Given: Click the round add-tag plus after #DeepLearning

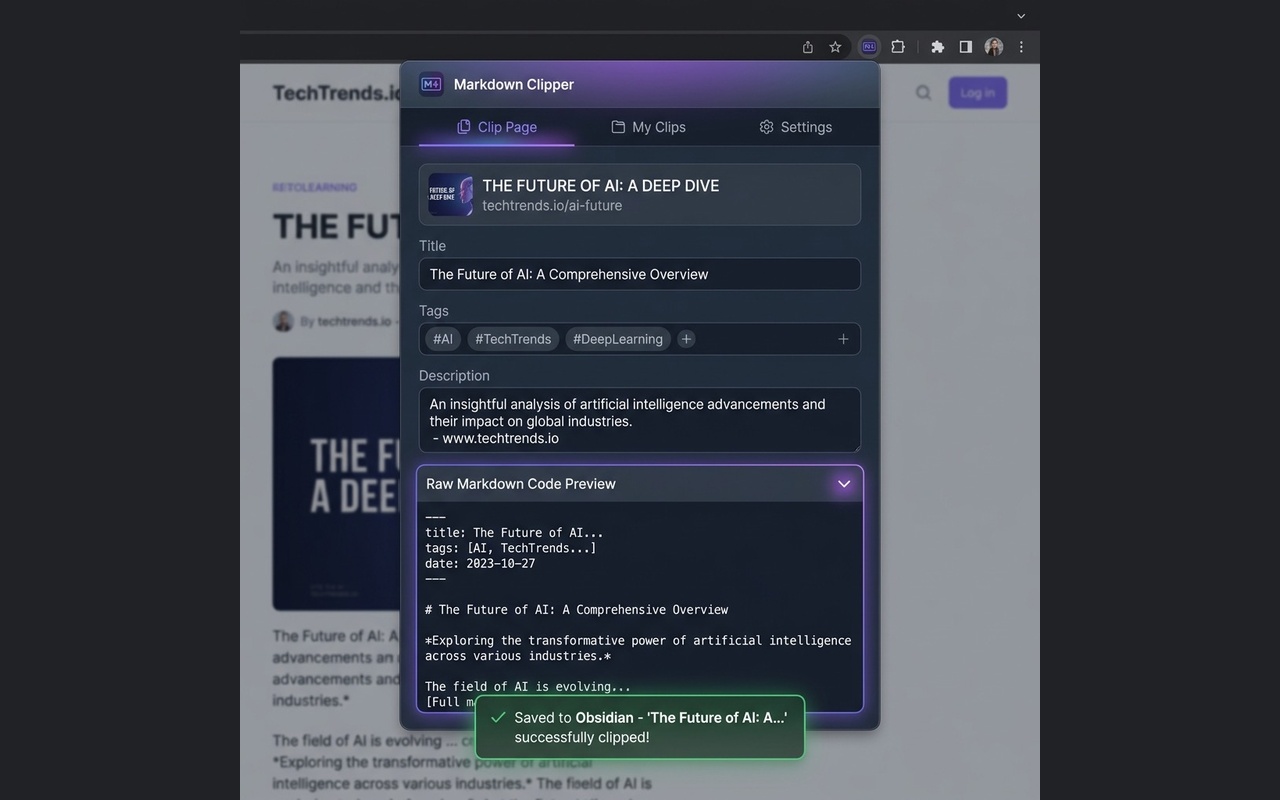Looking at the screenshot, I should click(x=686, y=339).
